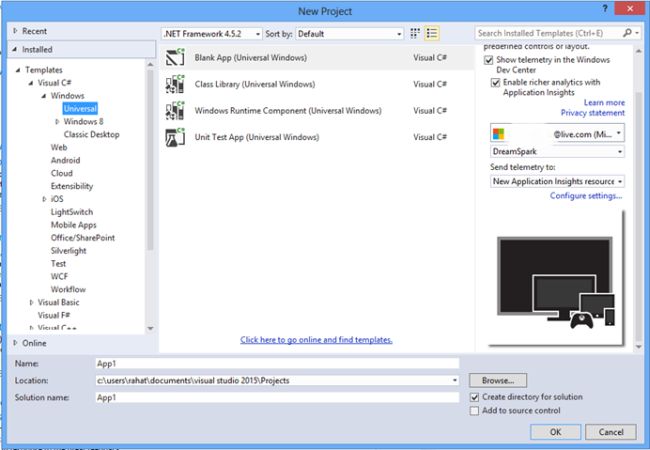Select the Cloud template category
Viewport: 650px width, 450px height.
(x=62, y=173)
